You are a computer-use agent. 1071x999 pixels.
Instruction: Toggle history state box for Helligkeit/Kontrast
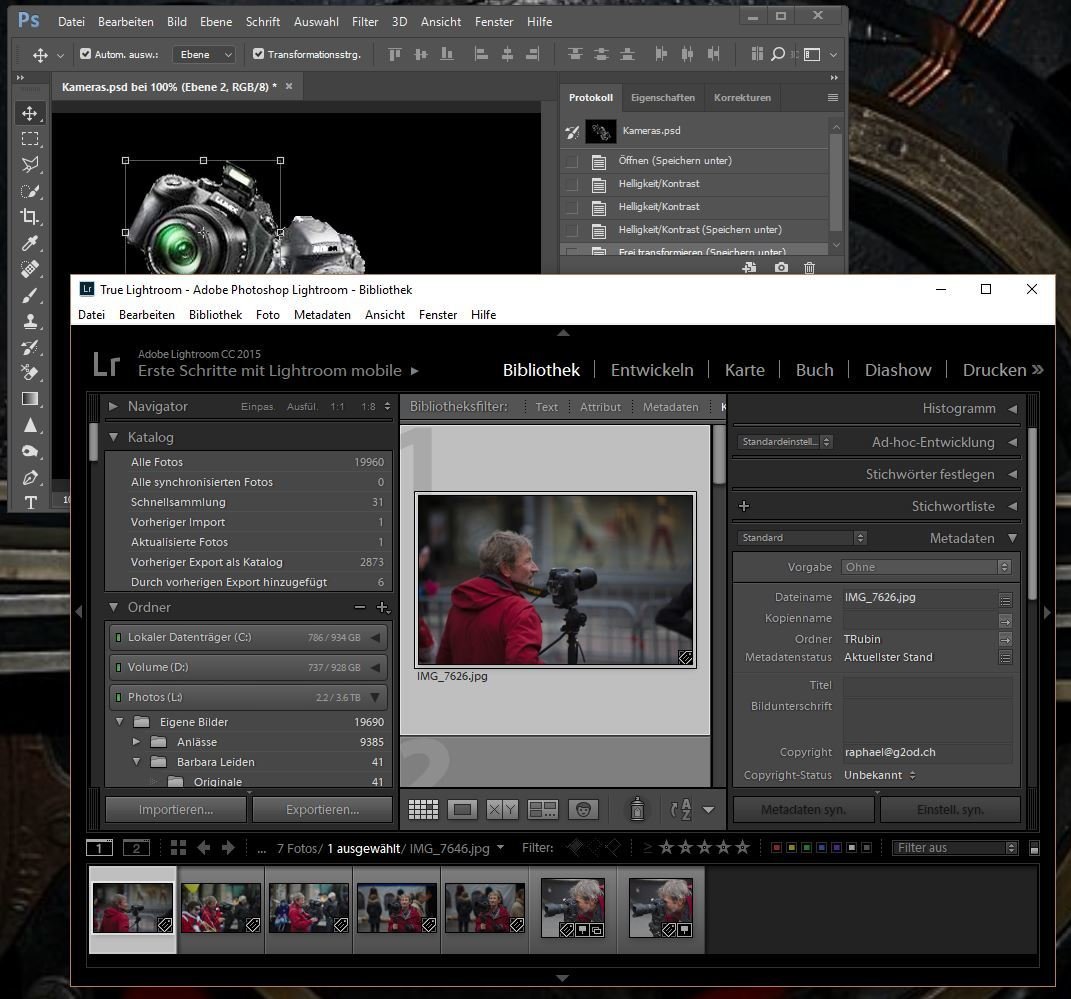(x=571, y=184)
